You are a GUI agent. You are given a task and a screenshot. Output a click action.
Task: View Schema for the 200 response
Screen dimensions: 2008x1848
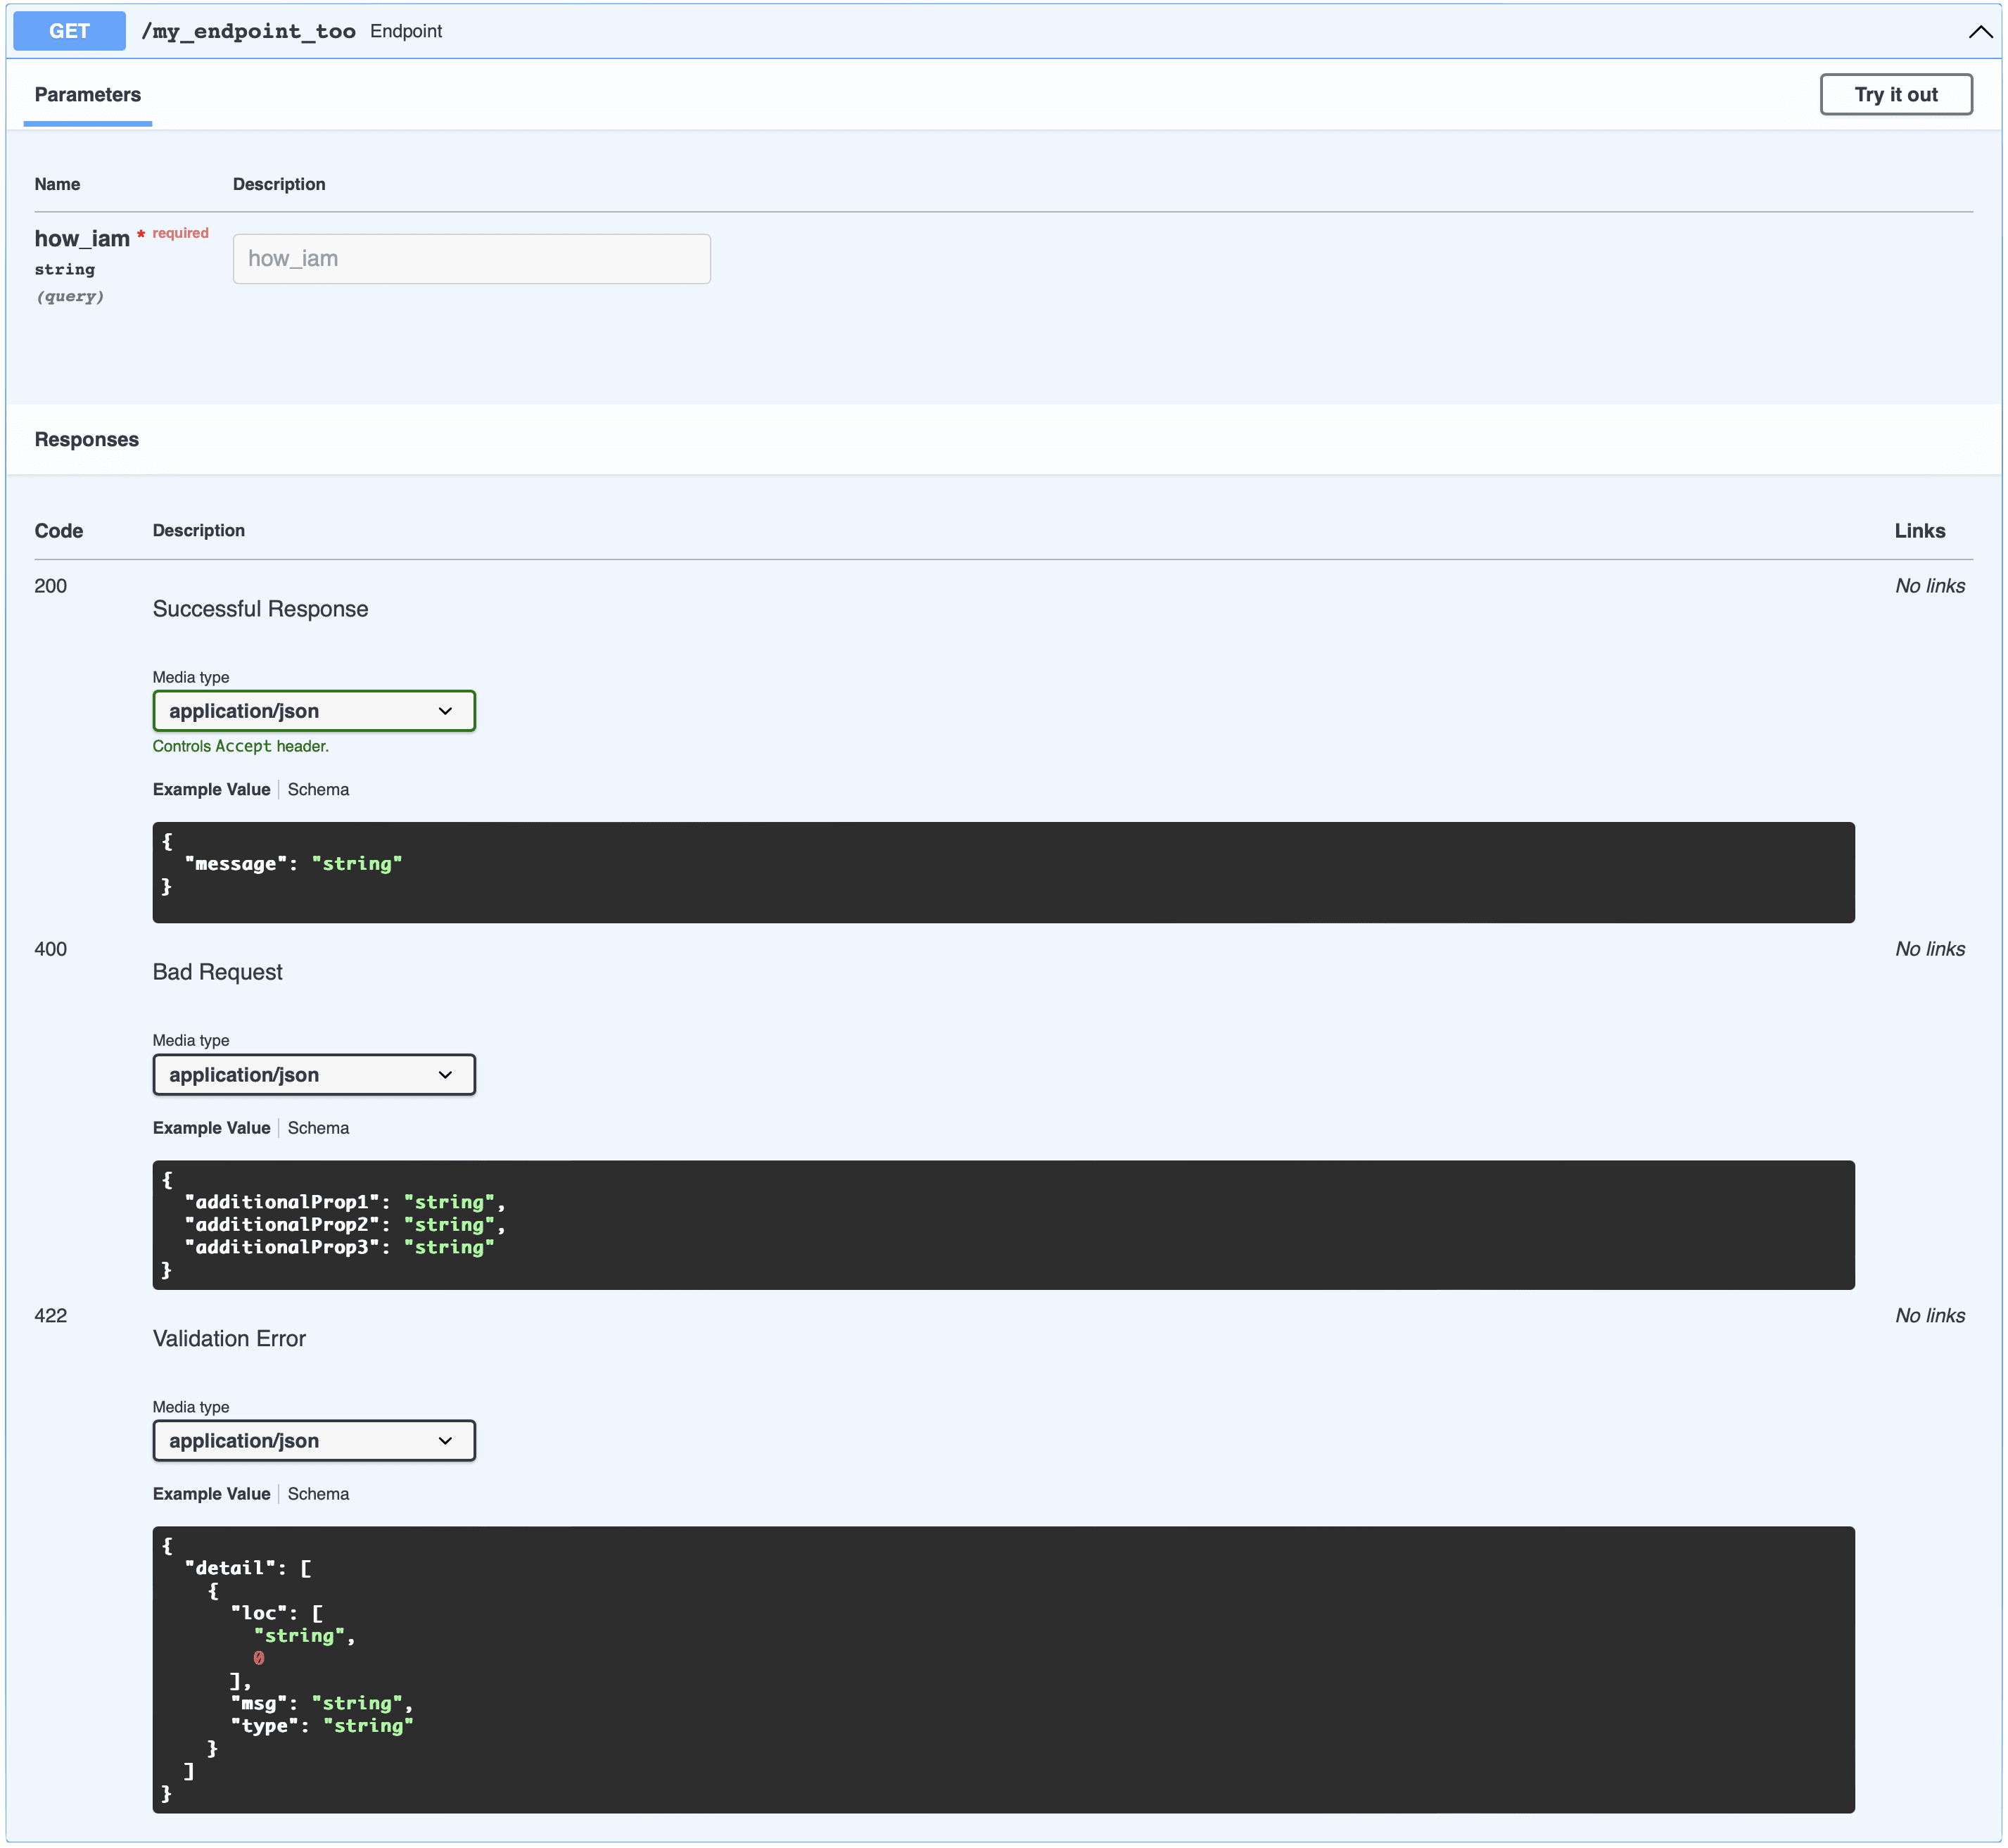click(x=318, y=789)
